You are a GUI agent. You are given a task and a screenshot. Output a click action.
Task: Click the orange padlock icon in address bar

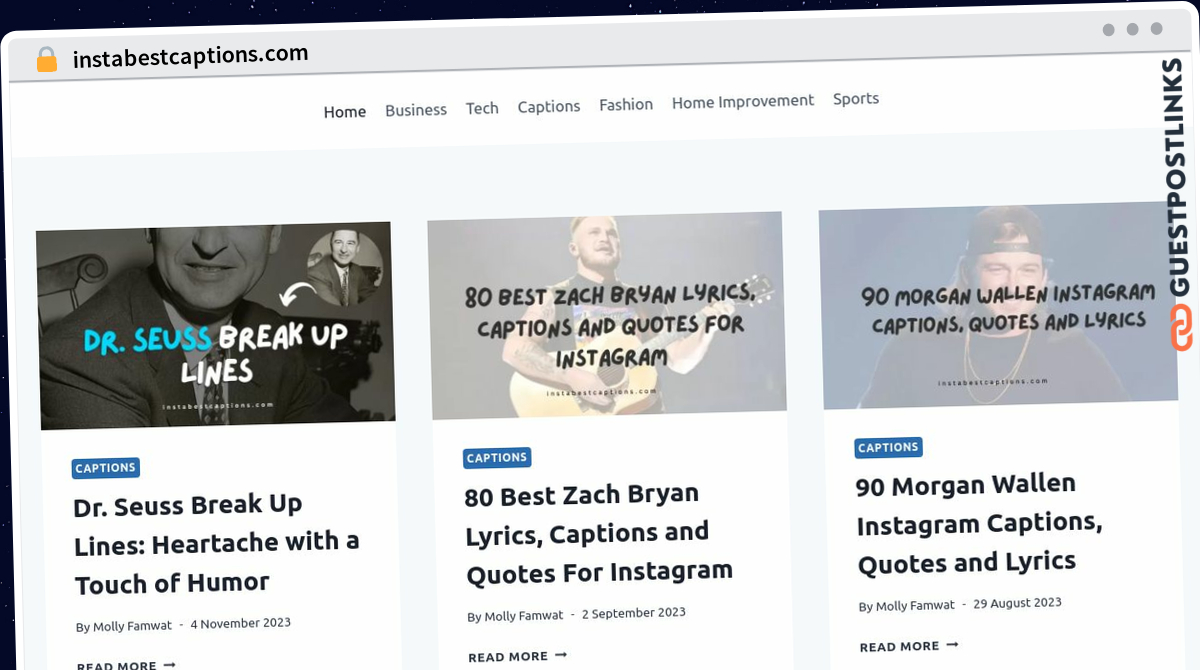click(x=47, y=60)
